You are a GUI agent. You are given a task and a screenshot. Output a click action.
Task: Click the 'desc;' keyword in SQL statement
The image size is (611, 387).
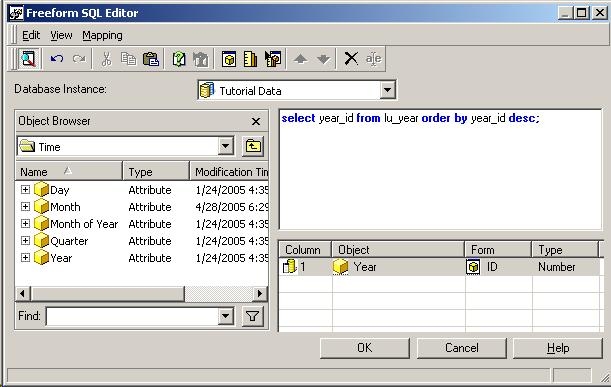tap(524, 118)
